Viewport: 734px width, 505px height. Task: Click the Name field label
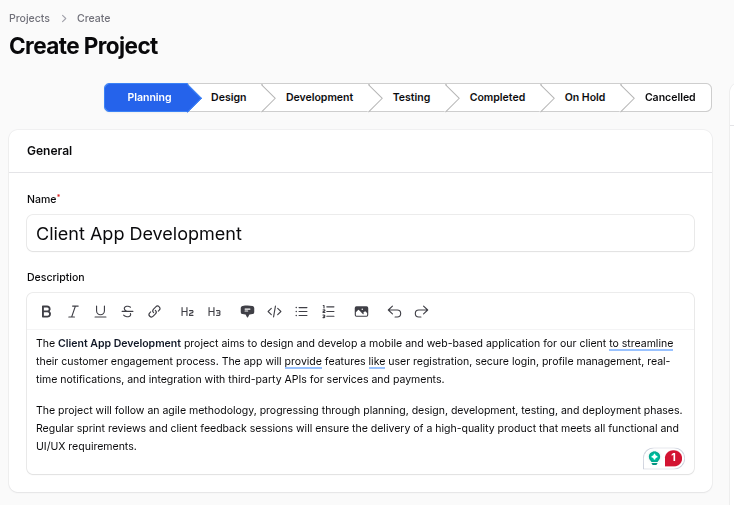tap(42, 199)
